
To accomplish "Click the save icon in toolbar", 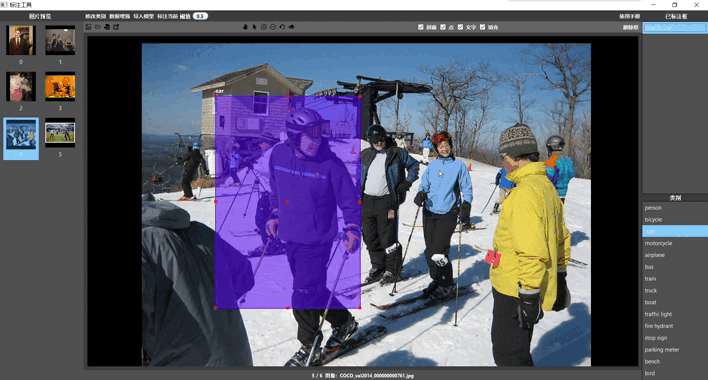I will pos(107,27).
